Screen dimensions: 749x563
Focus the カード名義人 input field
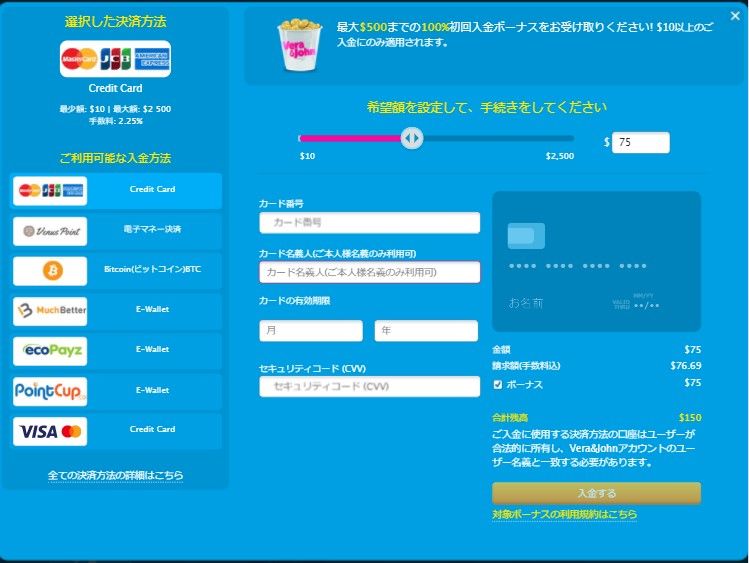coord(369,272)
